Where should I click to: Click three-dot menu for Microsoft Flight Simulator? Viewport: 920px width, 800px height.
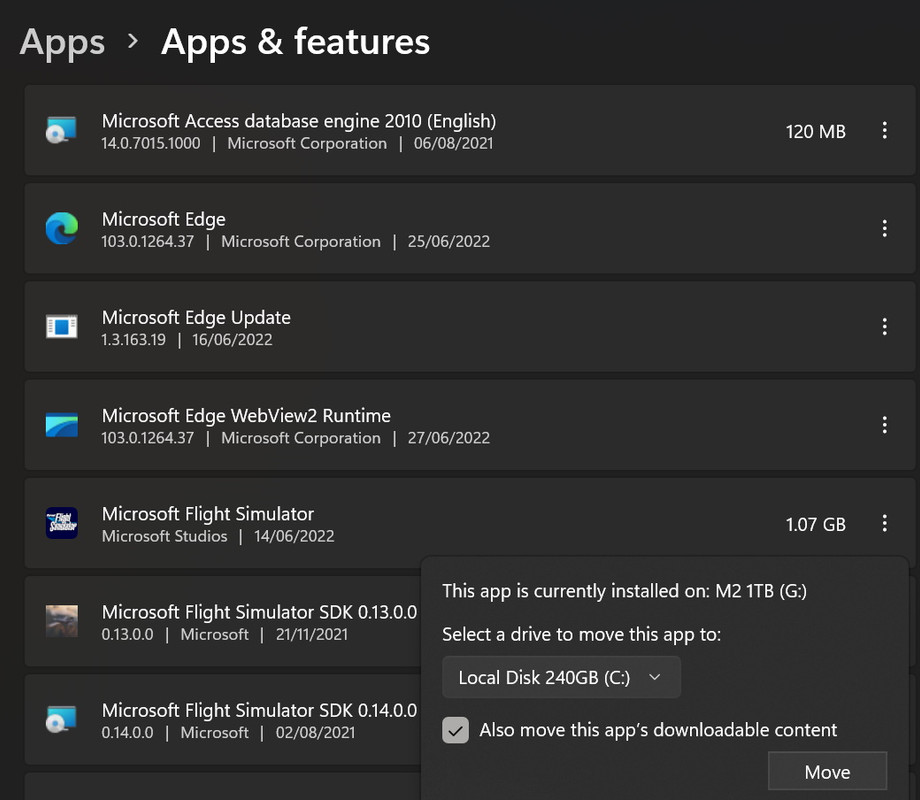tap(884, 523)
